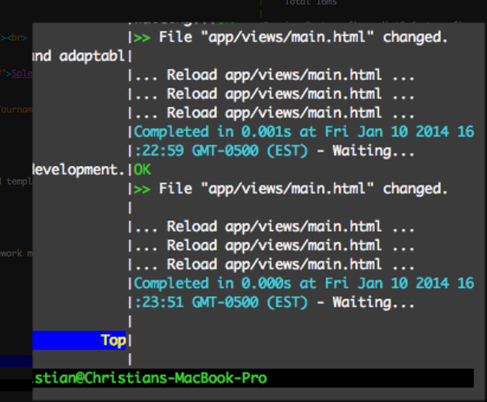Image resolution: width=487 pixels, height=402 pixels.
Task: Click "Completed in 0.000s" line
Action: [x=304, y=284]
